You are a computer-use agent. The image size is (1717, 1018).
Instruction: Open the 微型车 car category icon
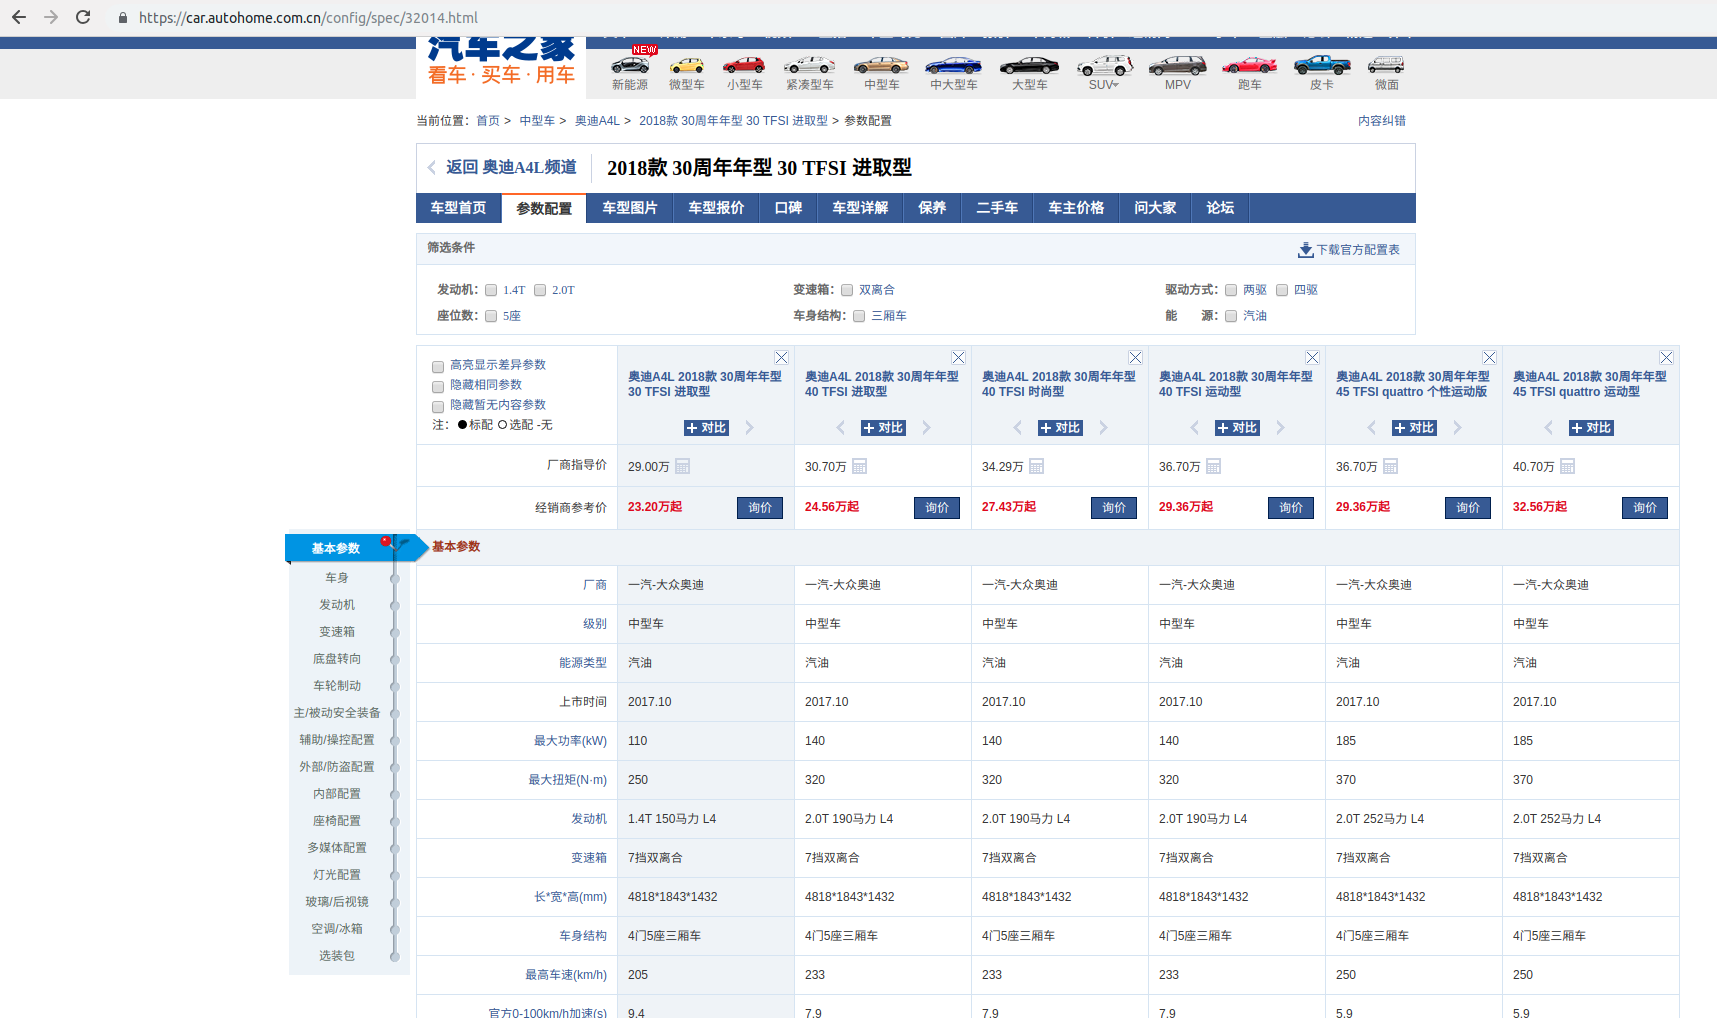click(x=687, y=66)
